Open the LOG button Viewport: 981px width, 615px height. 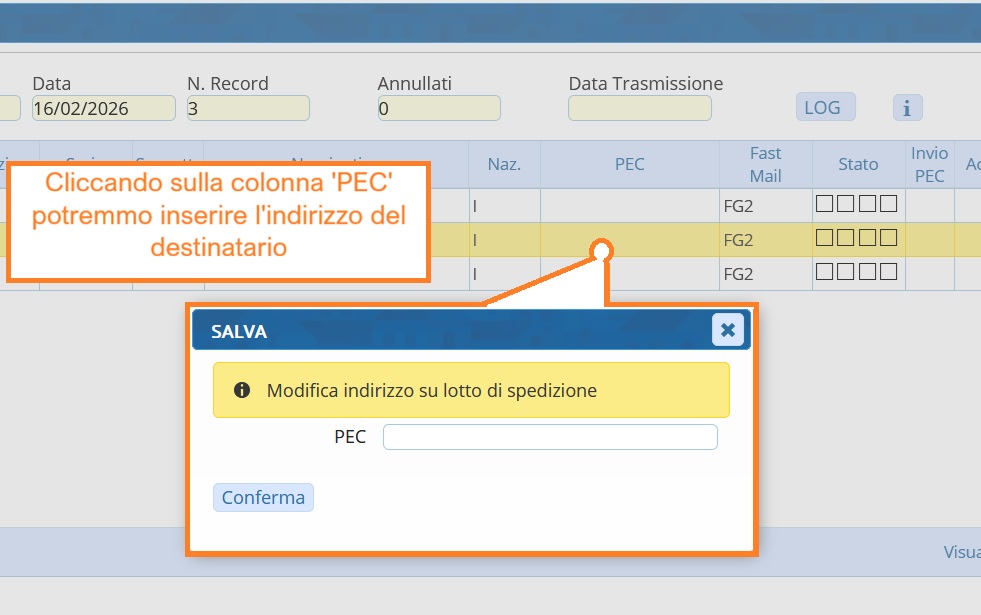[x=825, y=107]
